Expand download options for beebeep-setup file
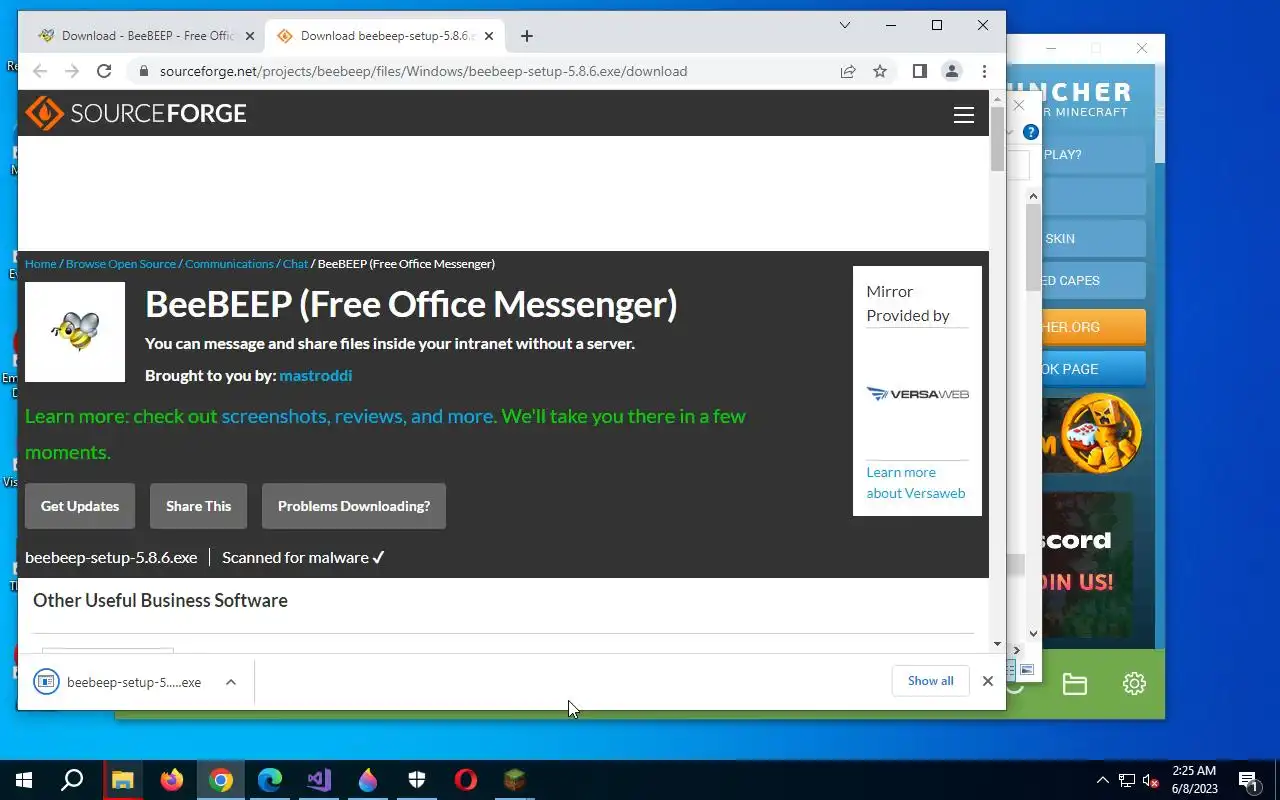Viewport: 1280px width, 800px height. coord(231,682)
